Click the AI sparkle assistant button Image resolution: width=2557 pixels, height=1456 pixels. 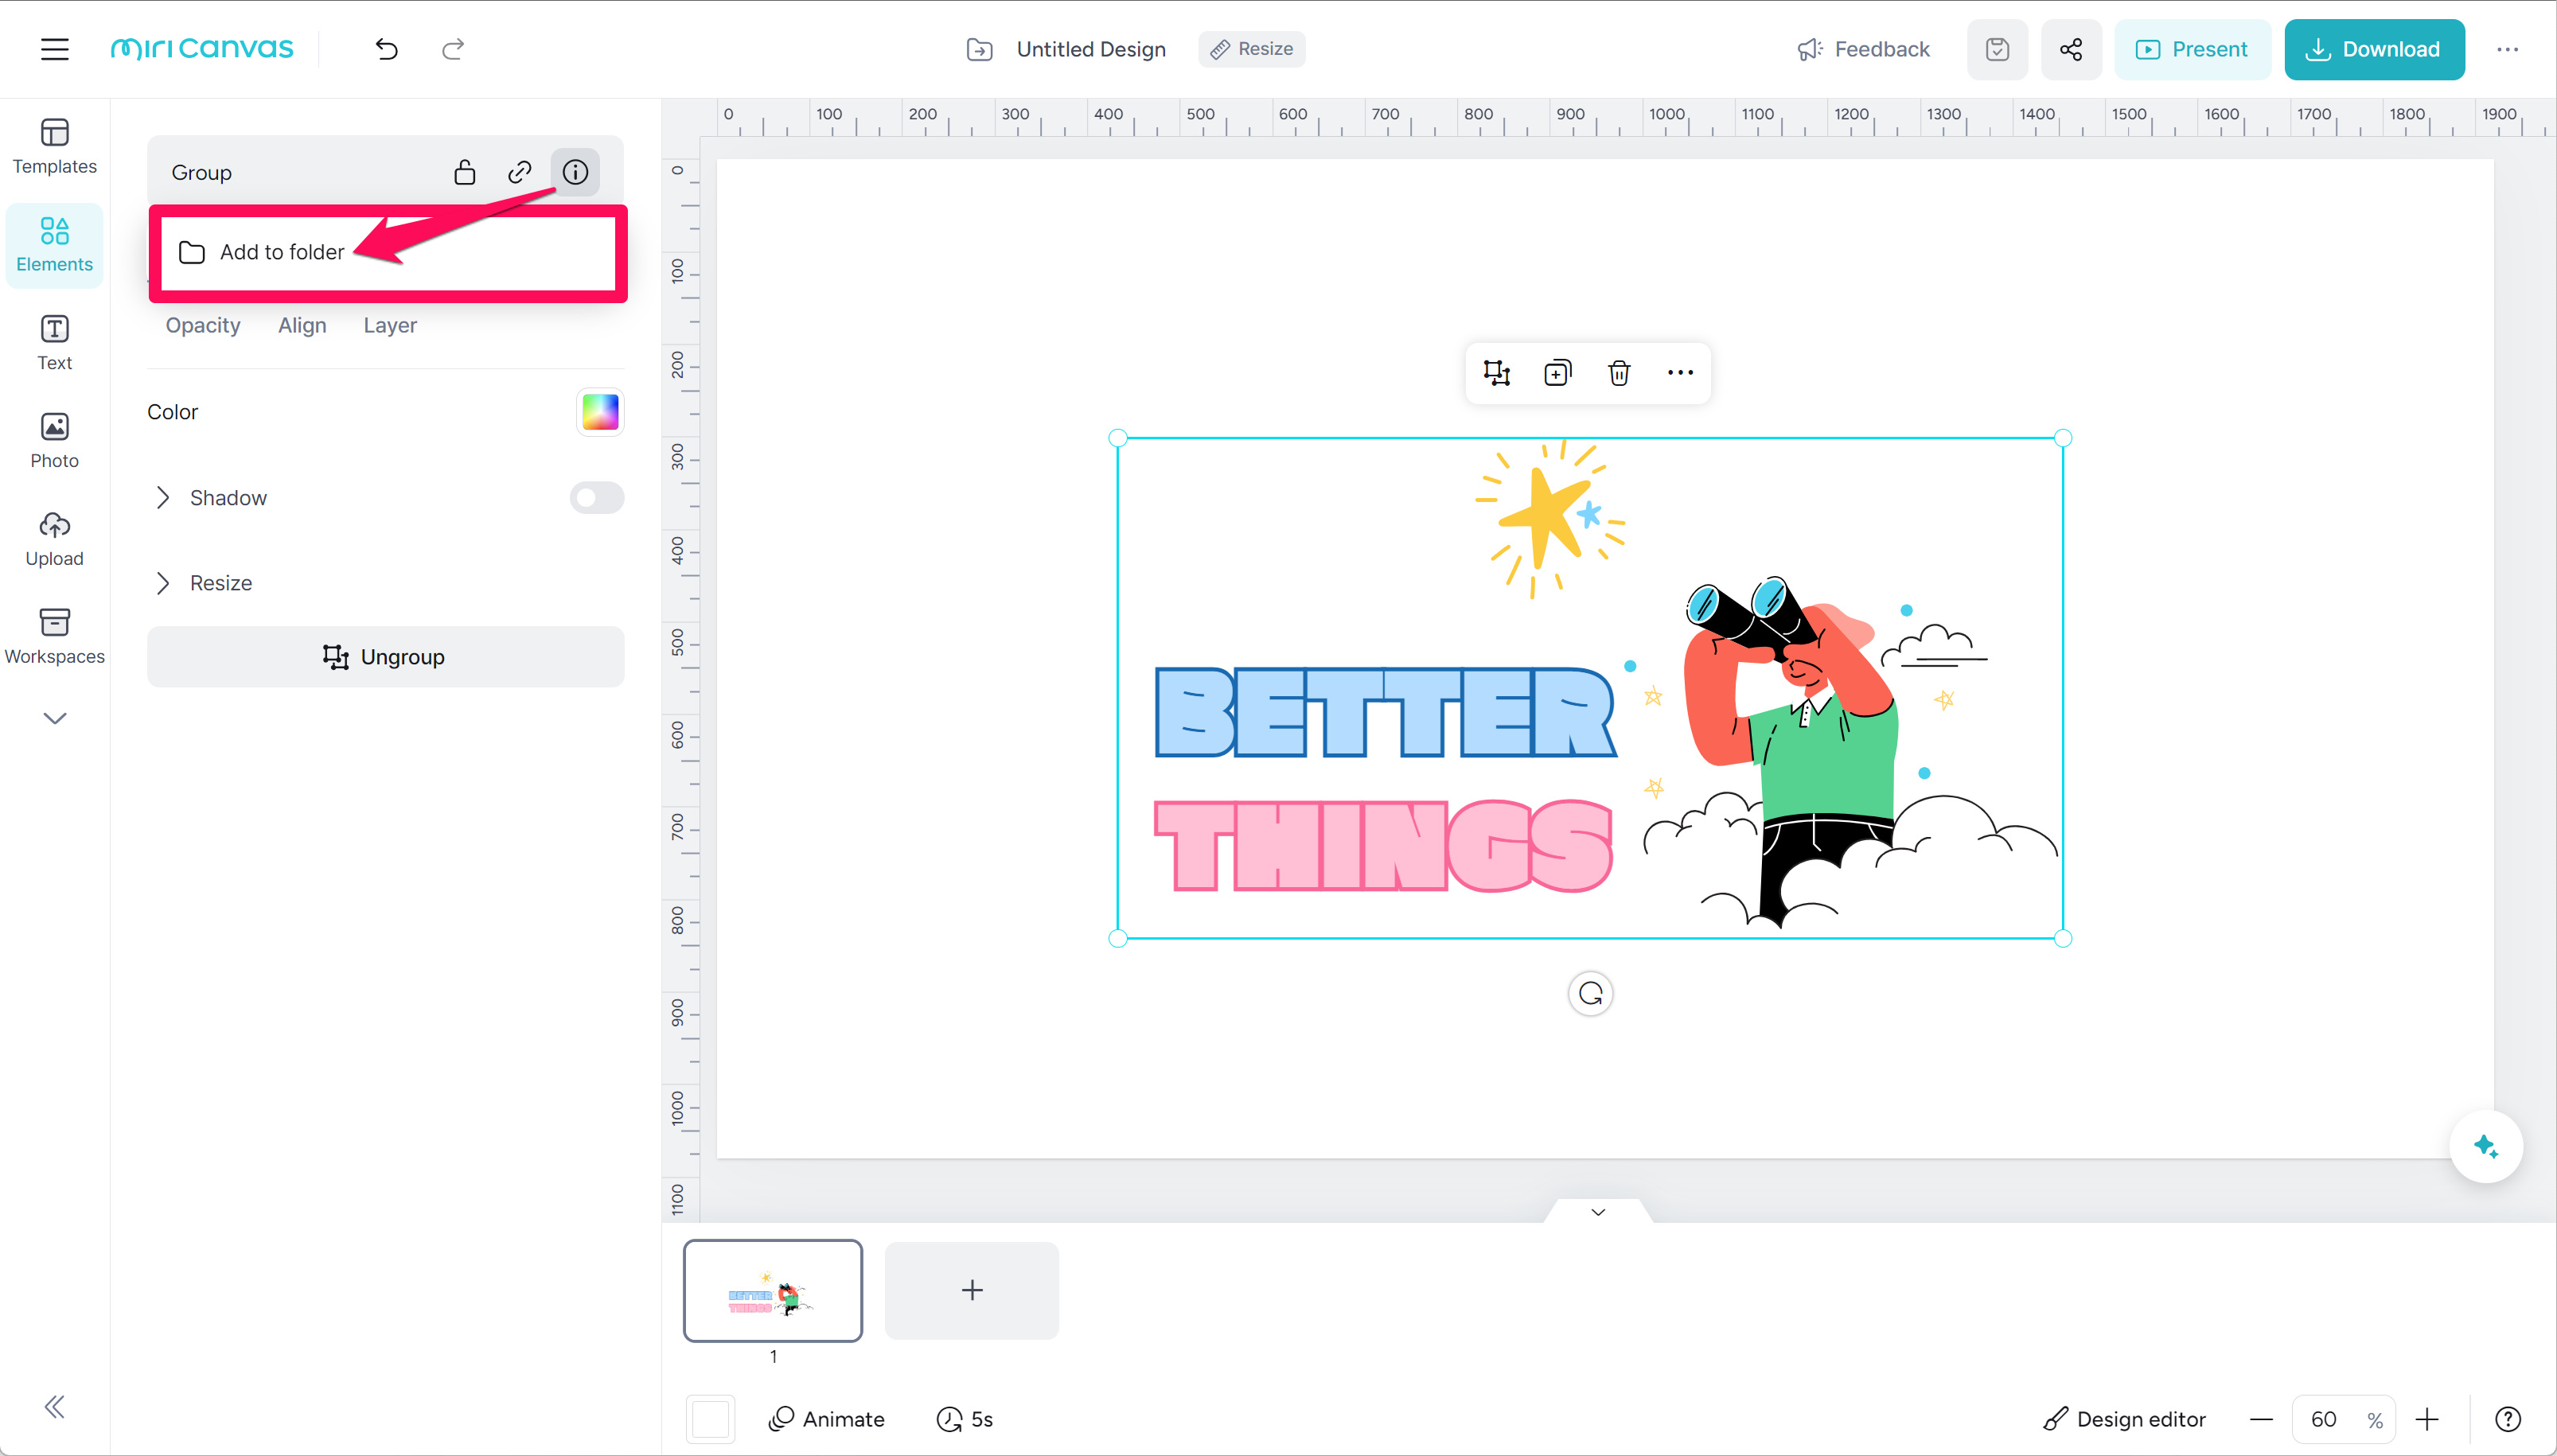pyautogui.click(x=2485, y=1146)
